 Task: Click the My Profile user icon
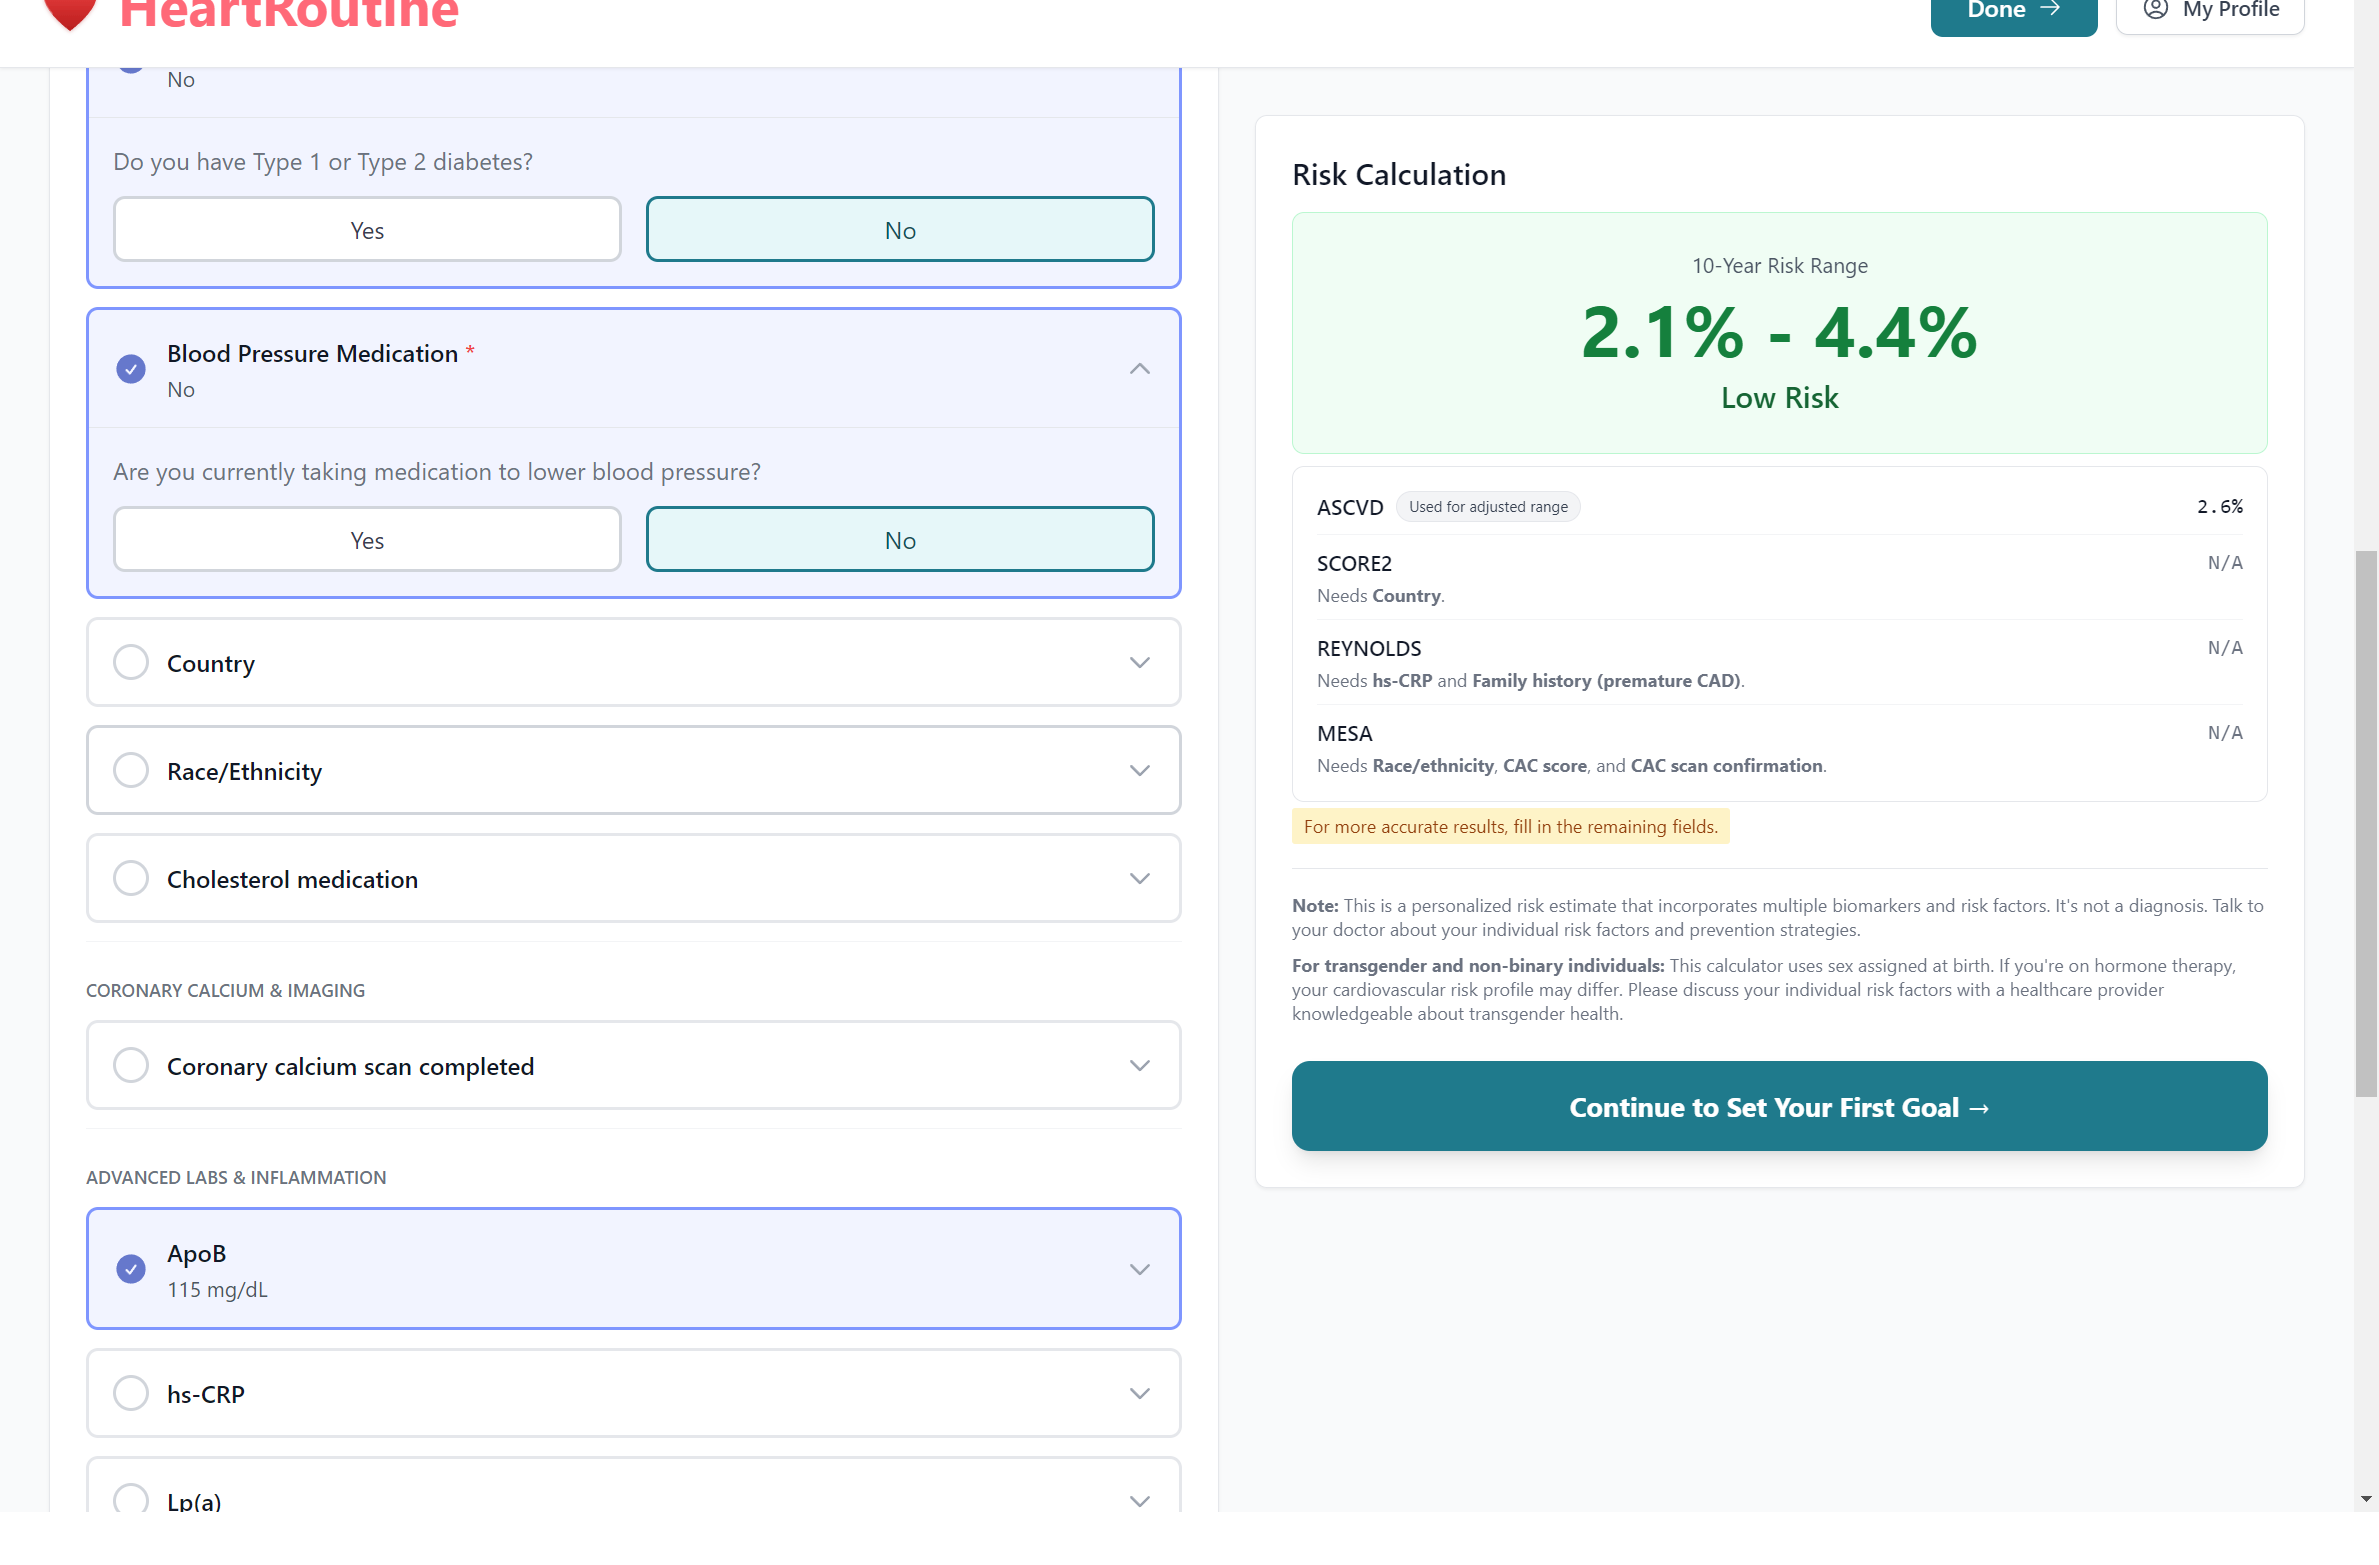2155,10
